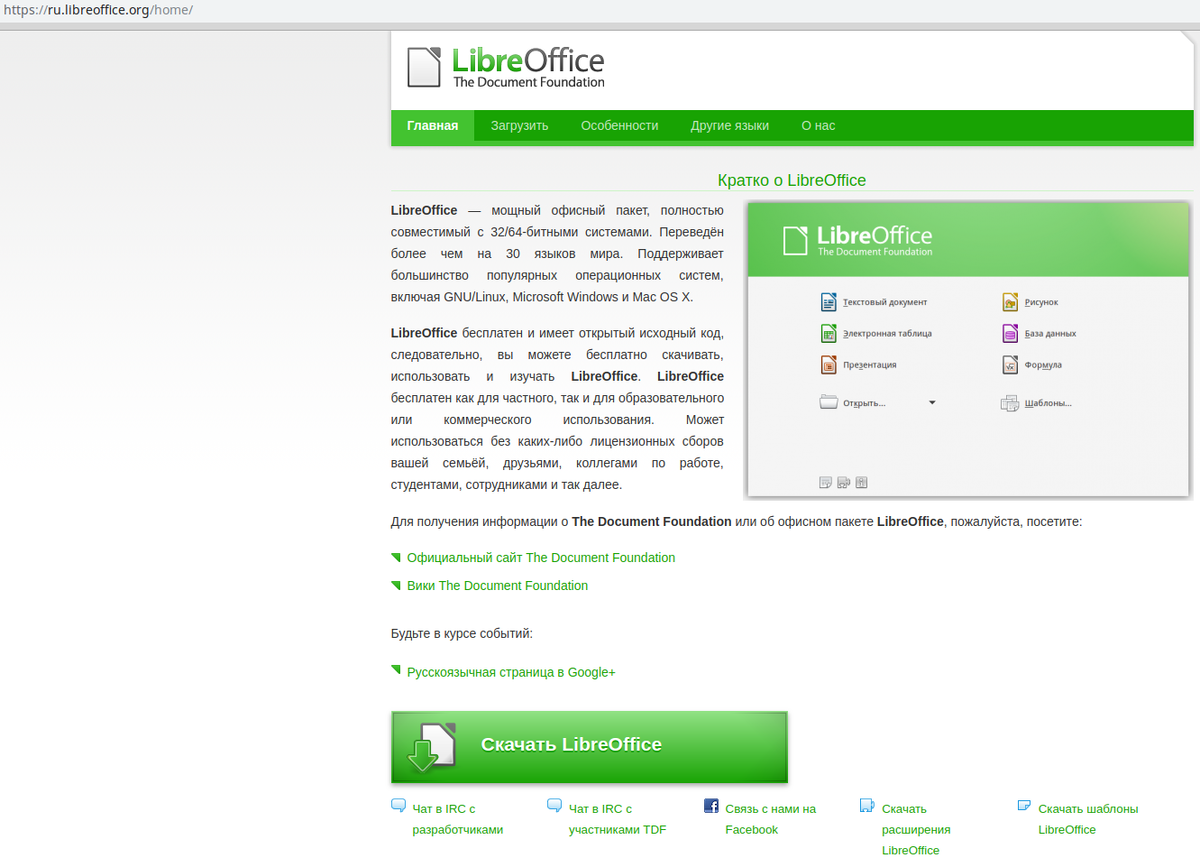The image size is (1200, 858).
Task: Click the browser address bar URL
Action: coord(96,10)
